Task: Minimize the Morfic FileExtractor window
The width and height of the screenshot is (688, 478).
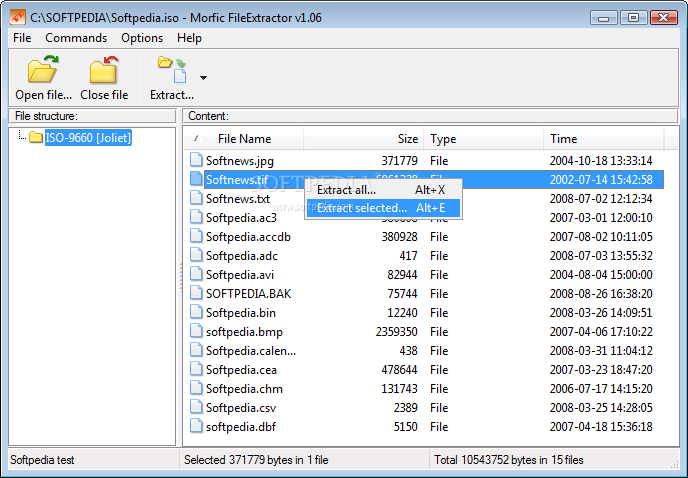Action: click(x=604, y=18)
